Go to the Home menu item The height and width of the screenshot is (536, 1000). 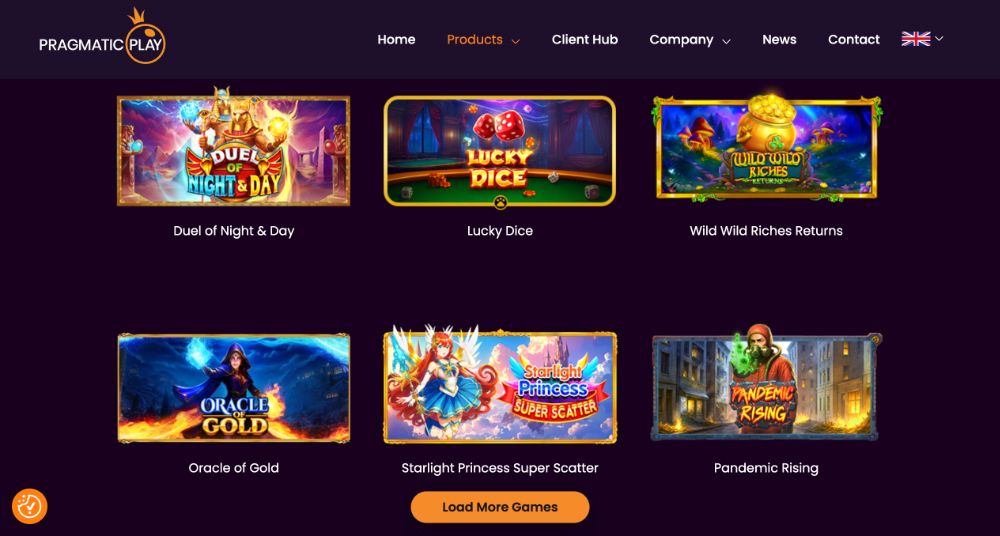coord(396,40)
